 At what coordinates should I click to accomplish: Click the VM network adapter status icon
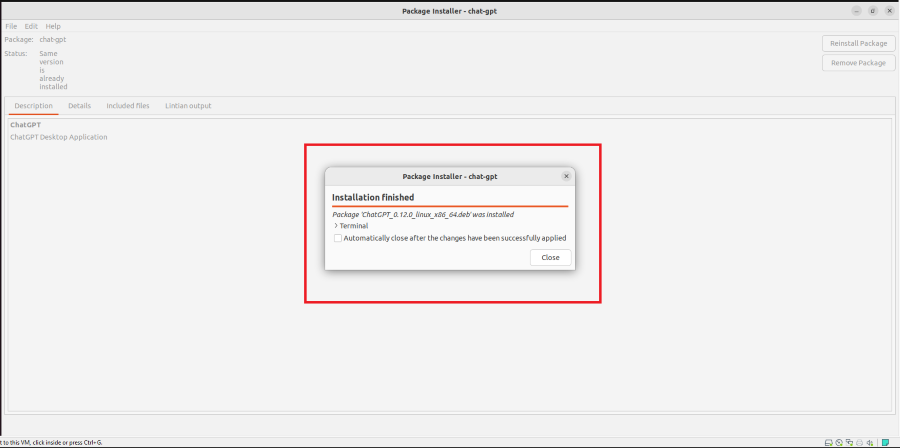coord(849,442)
